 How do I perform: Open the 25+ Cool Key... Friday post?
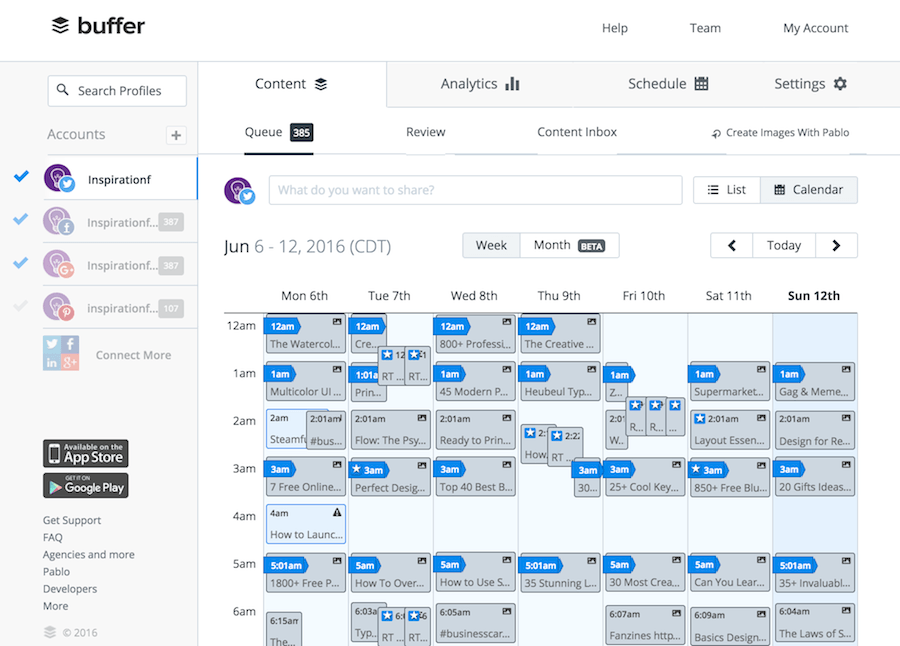pos(645,477)
